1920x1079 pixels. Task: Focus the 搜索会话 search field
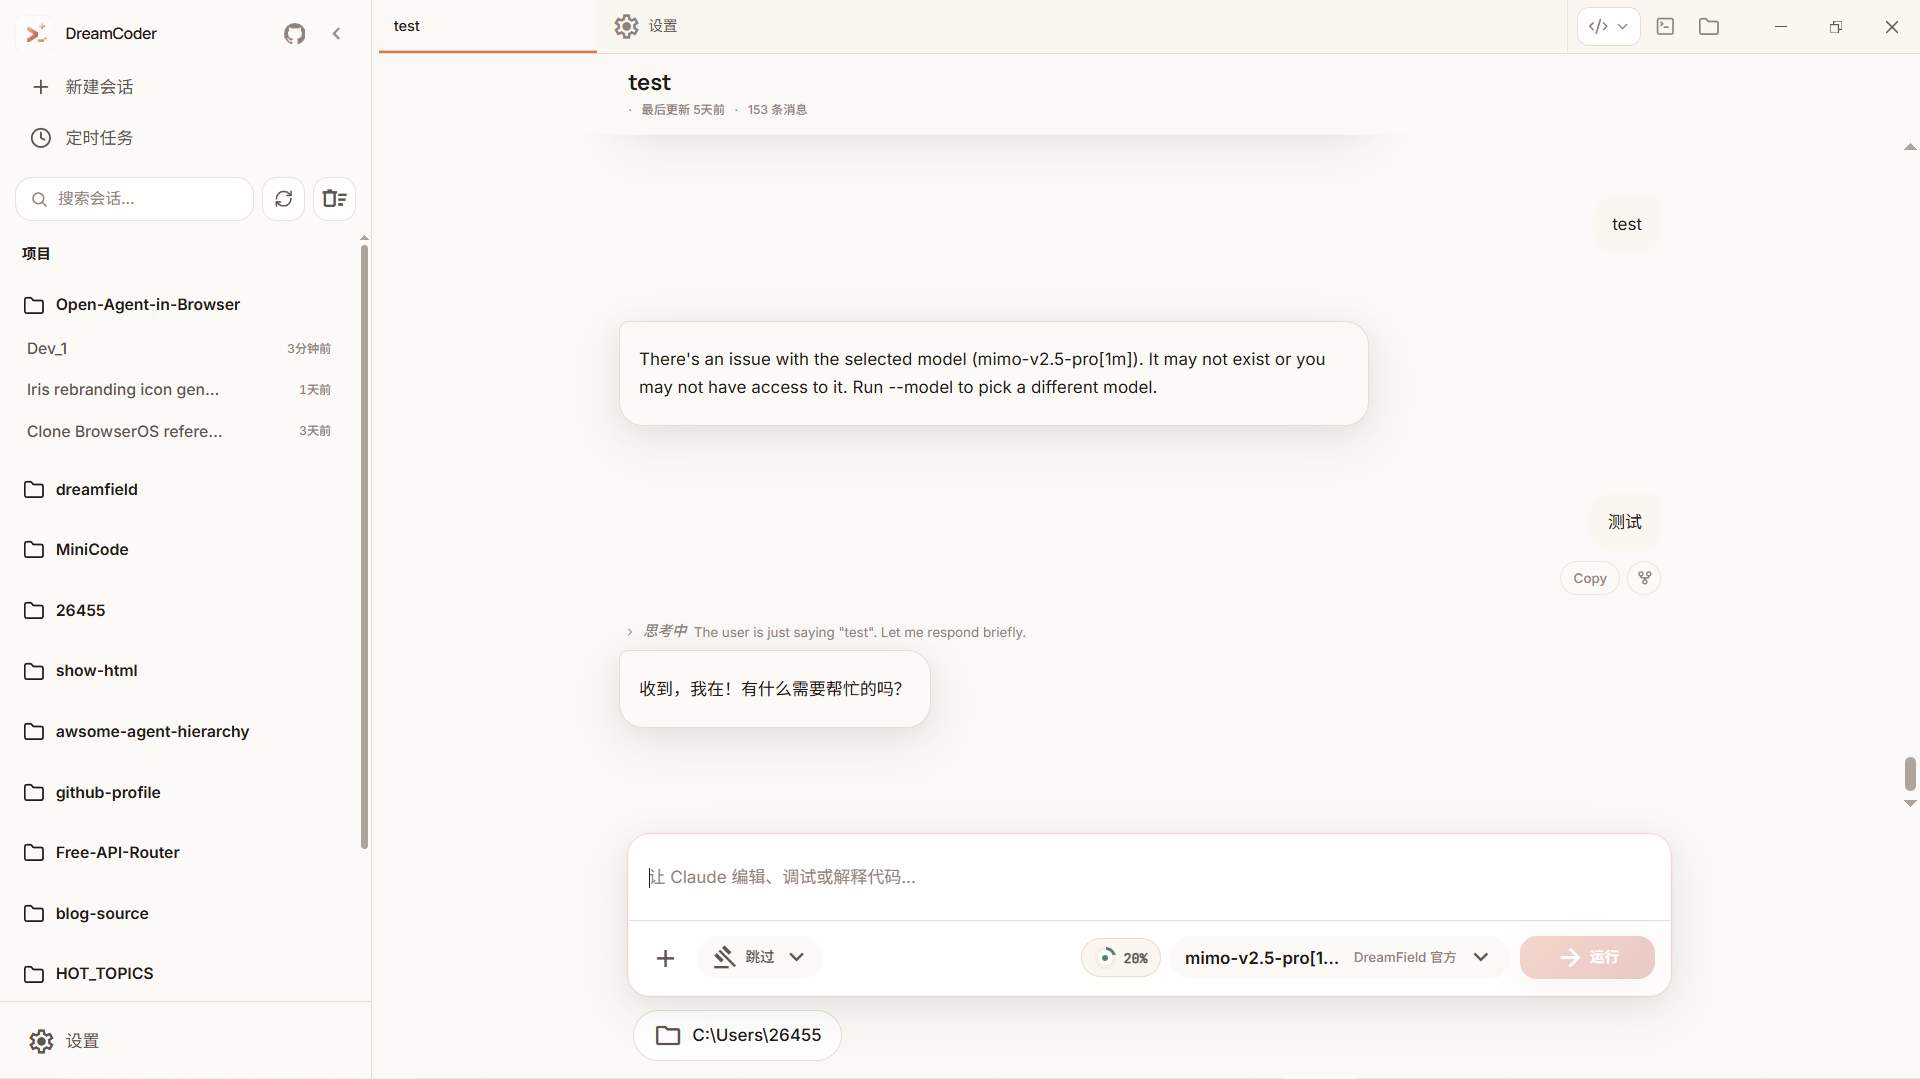tap(135, 199)
